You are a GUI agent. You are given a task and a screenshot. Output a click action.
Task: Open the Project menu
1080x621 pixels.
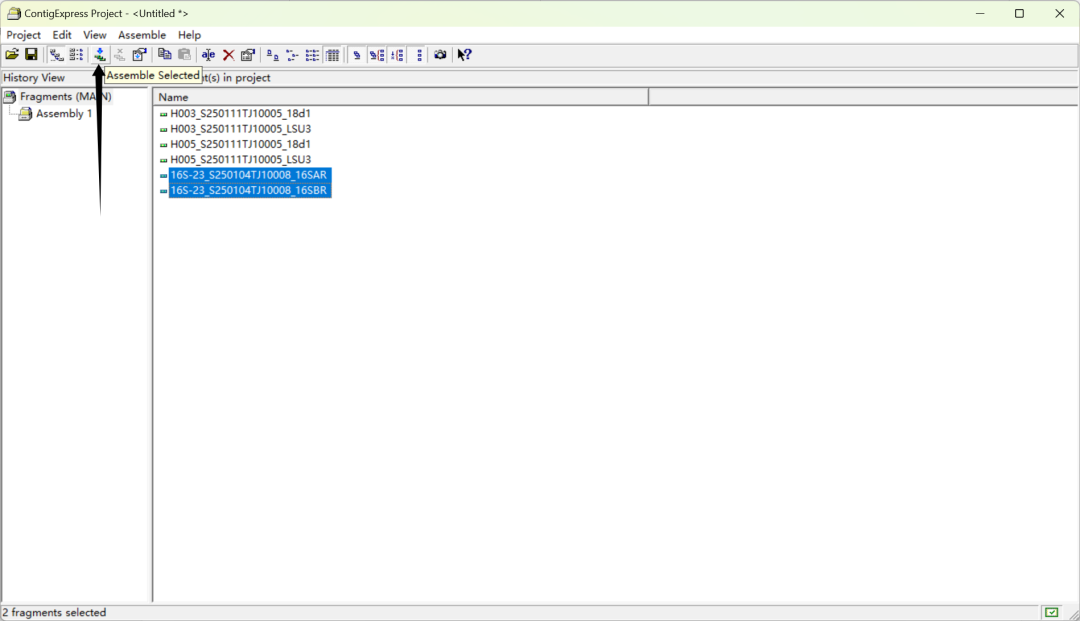[23, 34]
